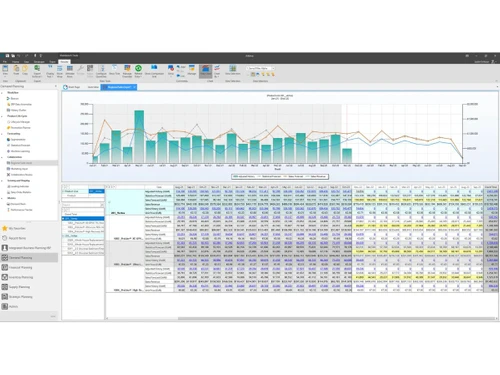Open Configure Quantiles from the ribbon
The image size is (500, 375).
(101, 71)
